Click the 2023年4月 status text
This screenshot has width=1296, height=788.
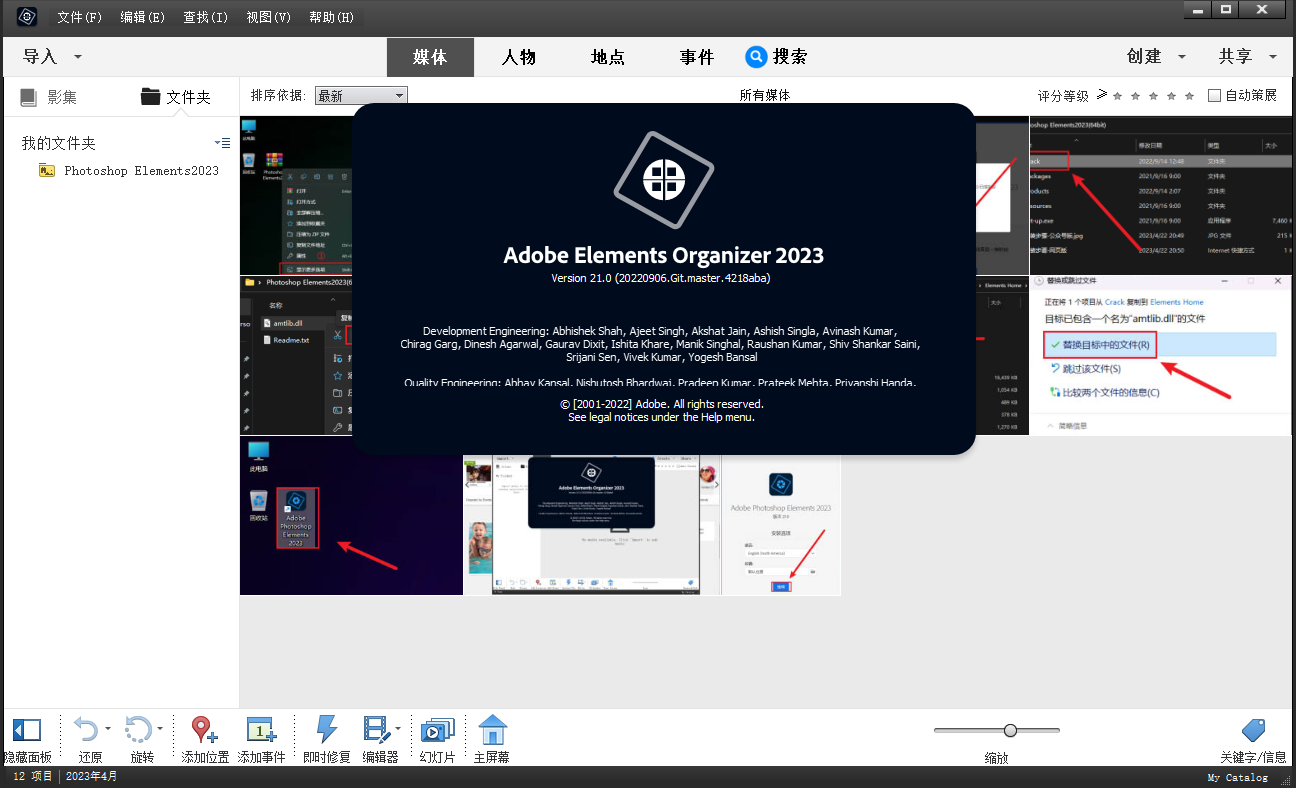(x=91, y=777)
